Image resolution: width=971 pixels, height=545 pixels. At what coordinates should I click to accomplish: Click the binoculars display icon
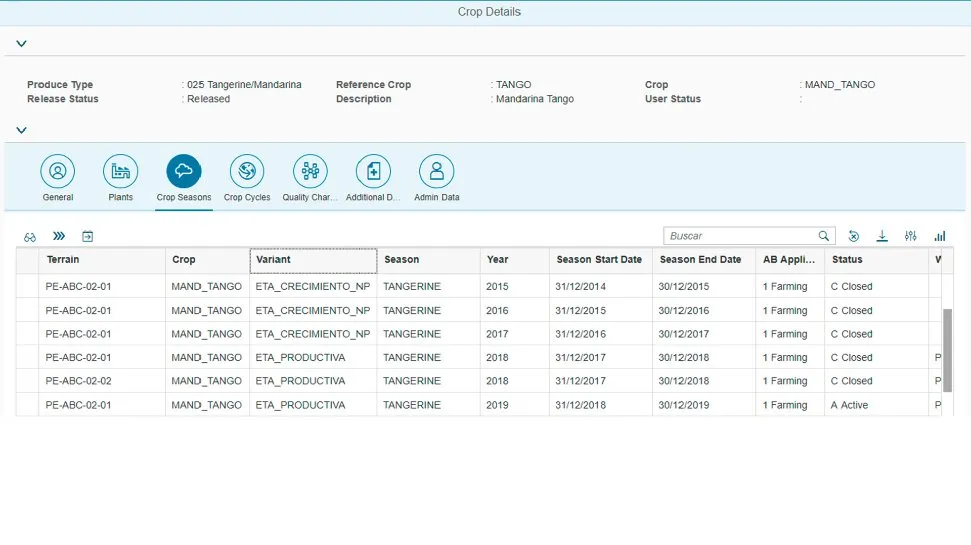[x=30, y=237]
